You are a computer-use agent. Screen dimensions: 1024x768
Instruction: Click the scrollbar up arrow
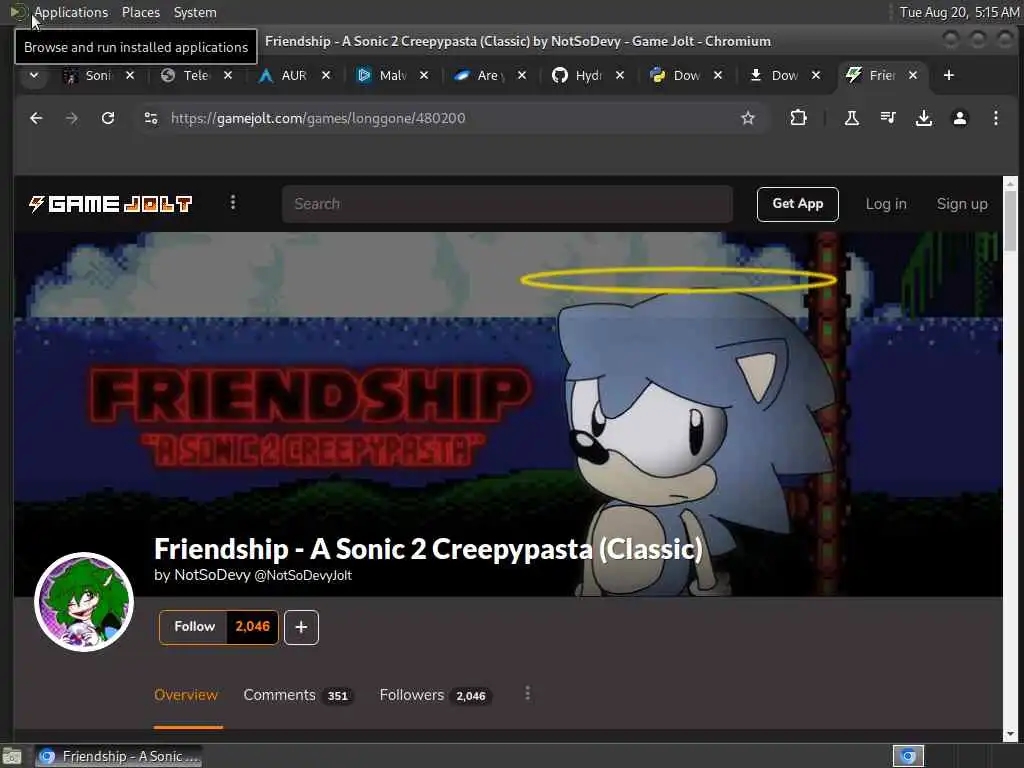[x=1010, y=182]
